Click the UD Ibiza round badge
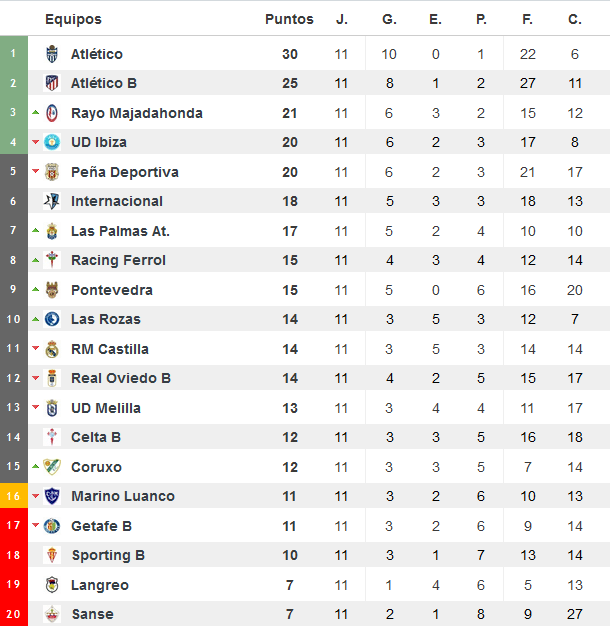 pyautogui.click(x=52, y=142)
